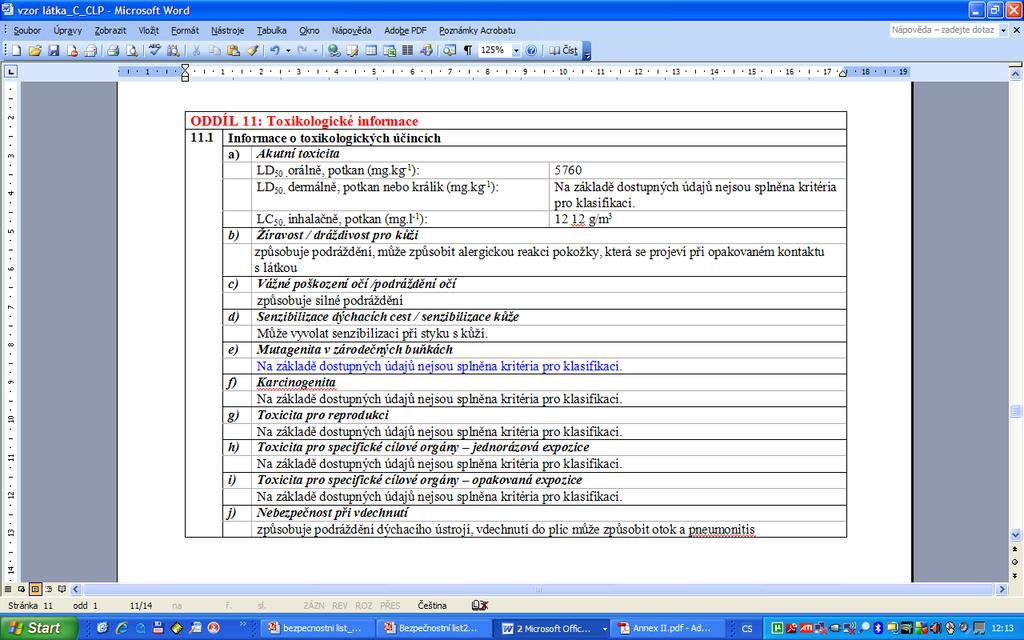
Task: Activate the Format Painter brush
Action: [252, 50]
